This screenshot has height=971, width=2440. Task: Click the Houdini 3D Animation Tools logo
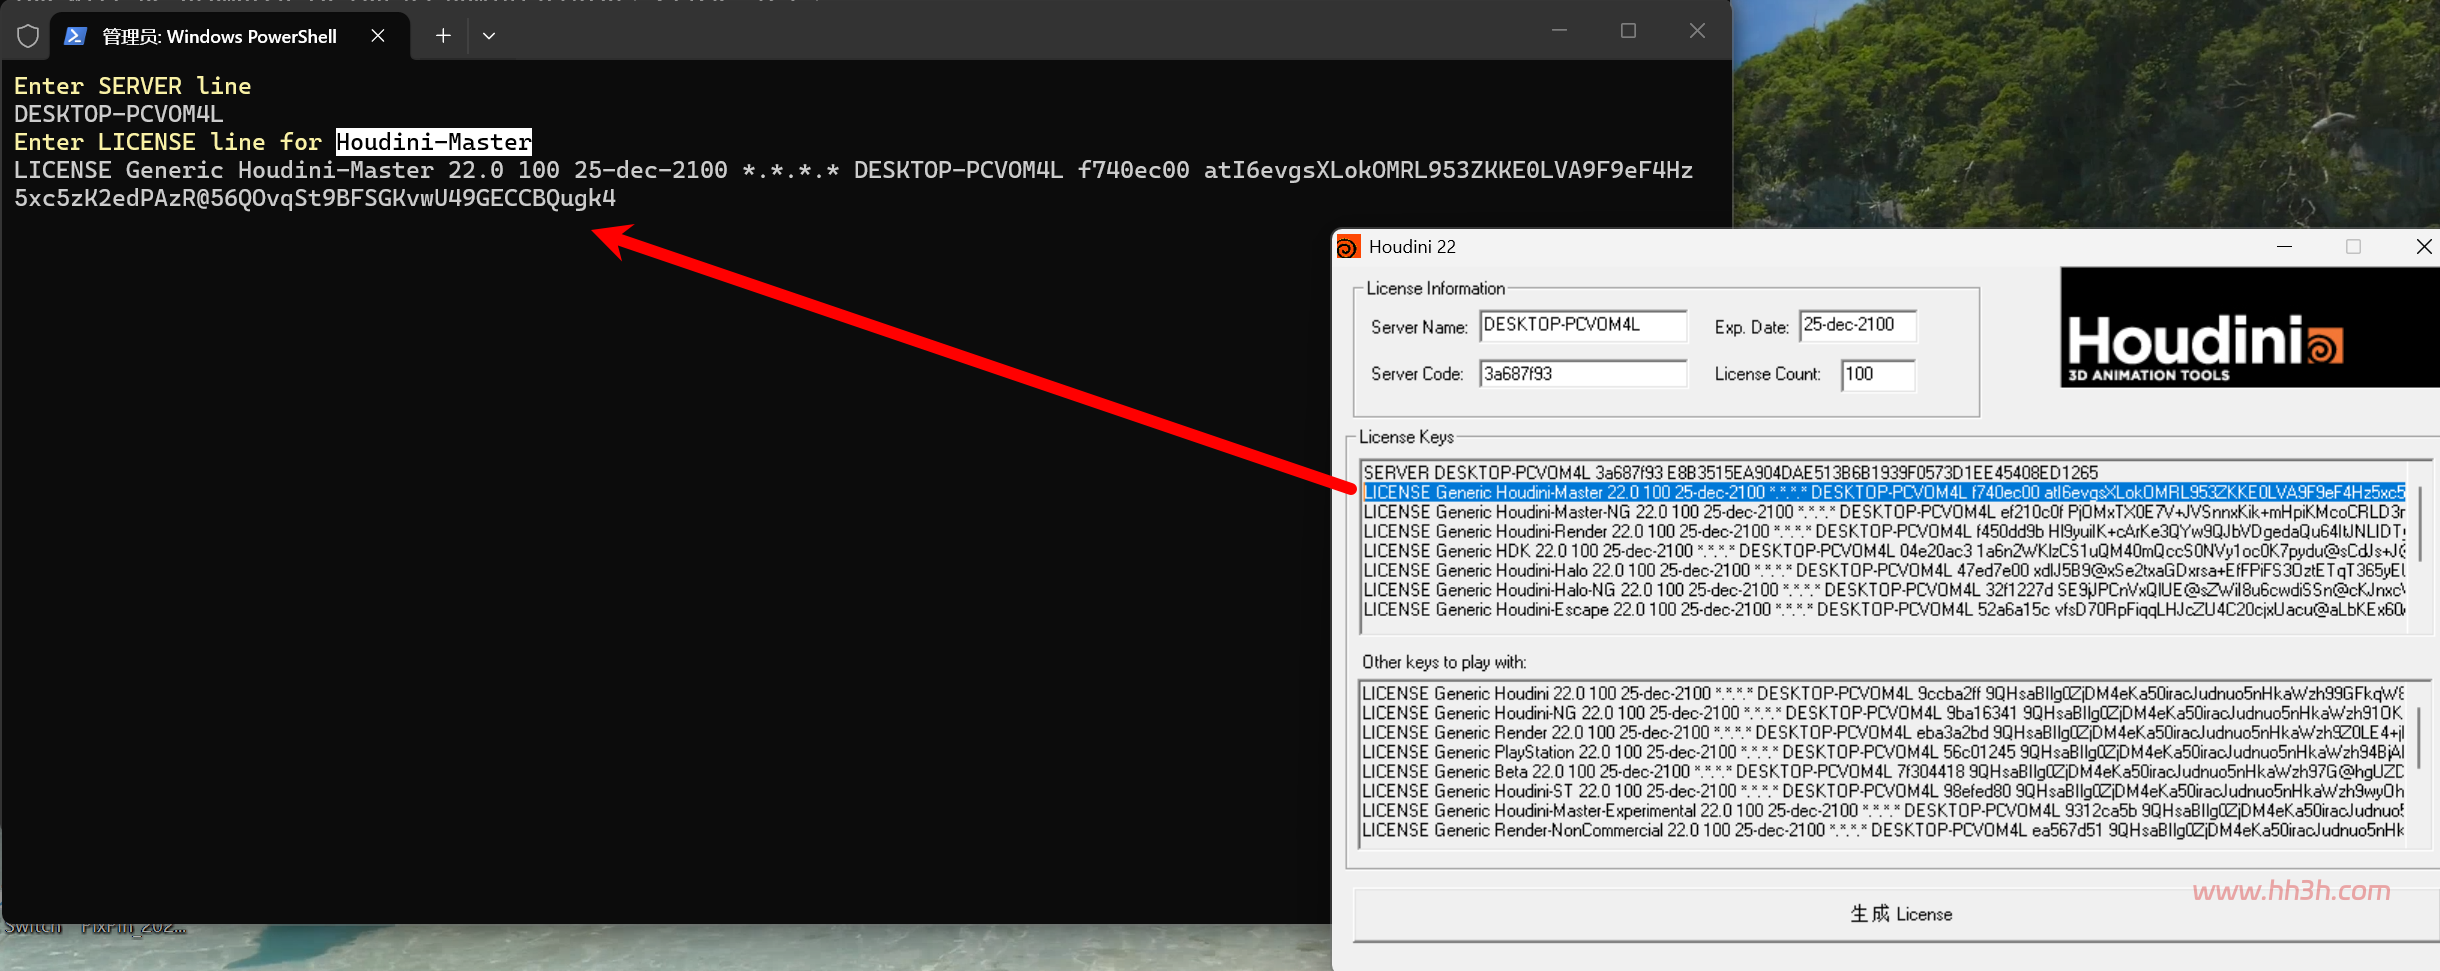(2249, 327)
